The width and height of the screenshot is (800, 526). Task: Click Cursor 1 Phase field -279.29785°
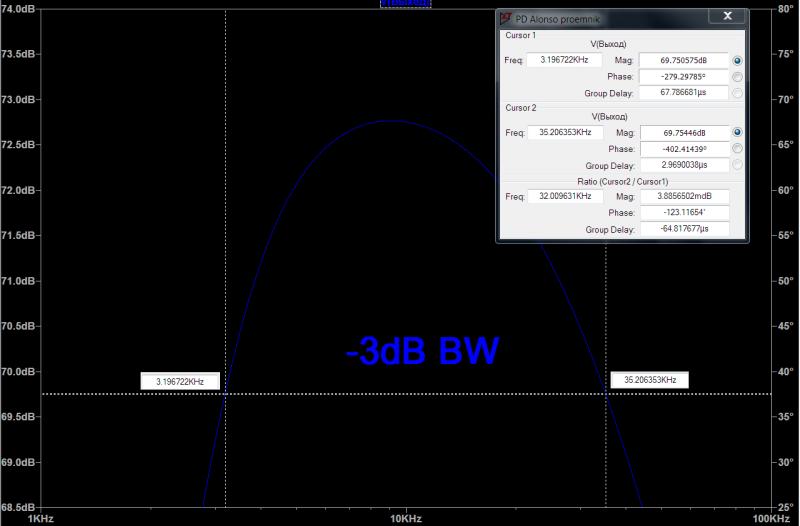[684, 77]
